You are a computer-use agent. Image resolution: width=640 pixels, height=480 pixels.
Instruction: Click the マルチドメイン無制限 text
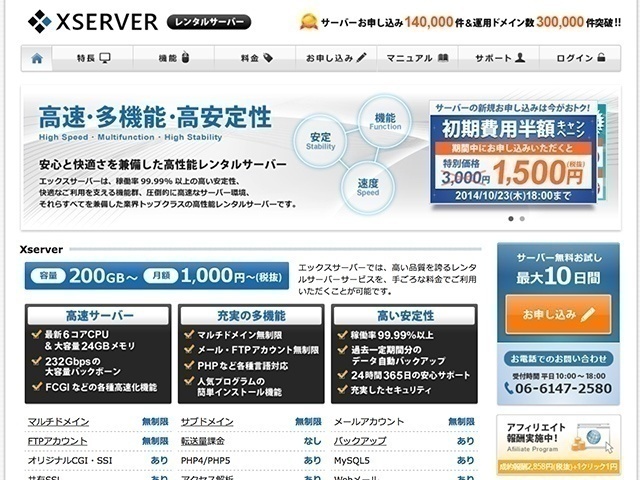(x=240, y=335)
